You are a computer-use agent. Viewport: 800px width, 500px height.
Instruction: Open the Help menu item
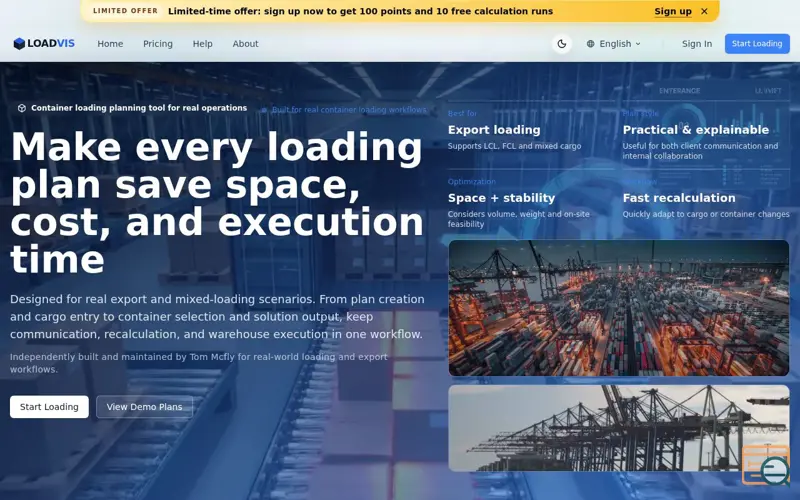[x=203, y=44]
